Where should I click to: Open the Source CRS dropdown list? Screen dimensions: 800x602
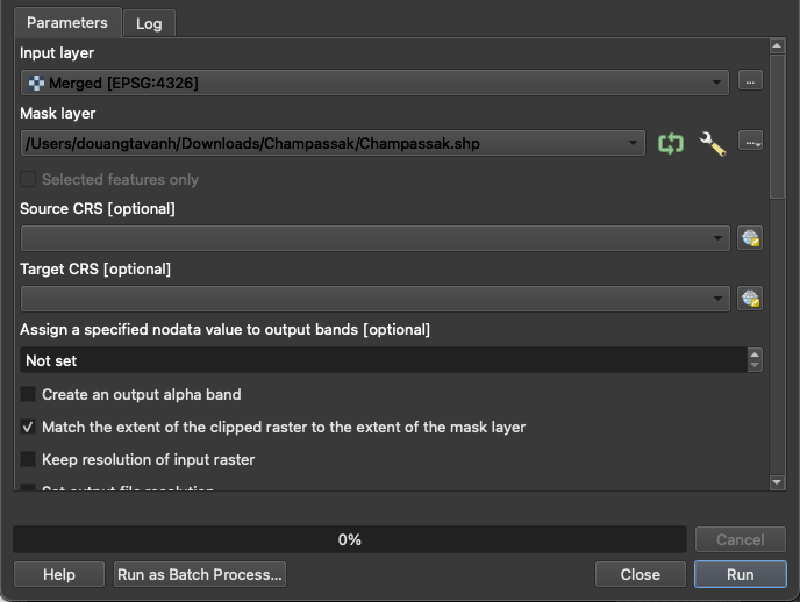[x=717, y=238]
